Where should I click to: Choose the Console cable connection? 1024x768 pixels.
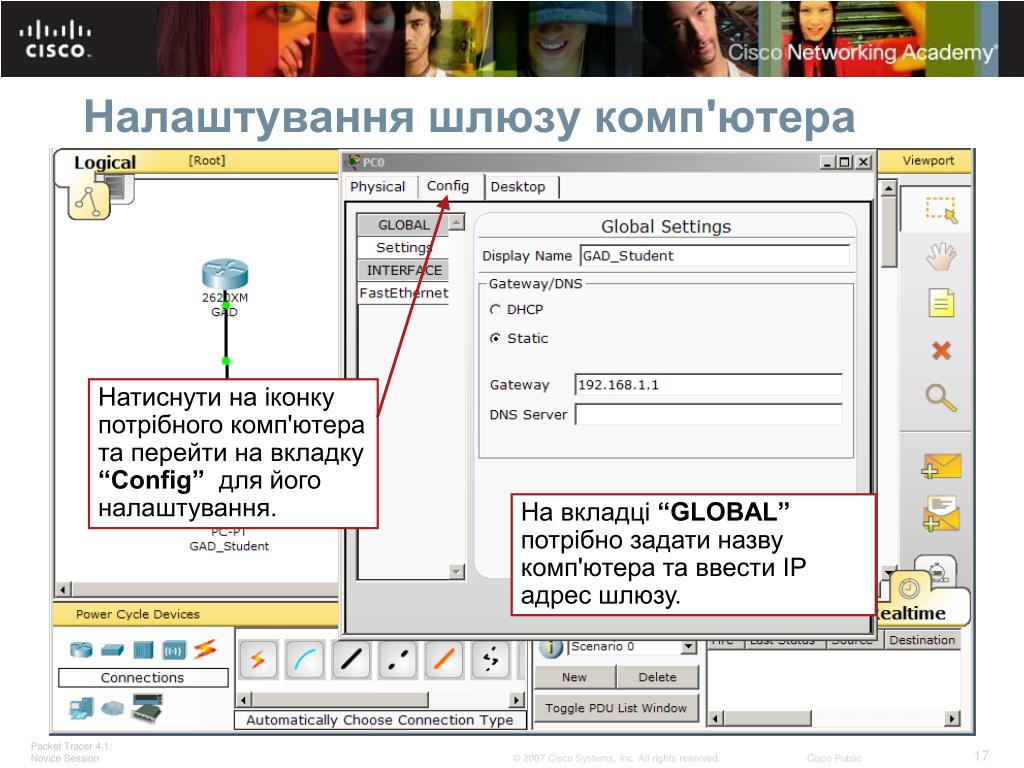(305, 660)
